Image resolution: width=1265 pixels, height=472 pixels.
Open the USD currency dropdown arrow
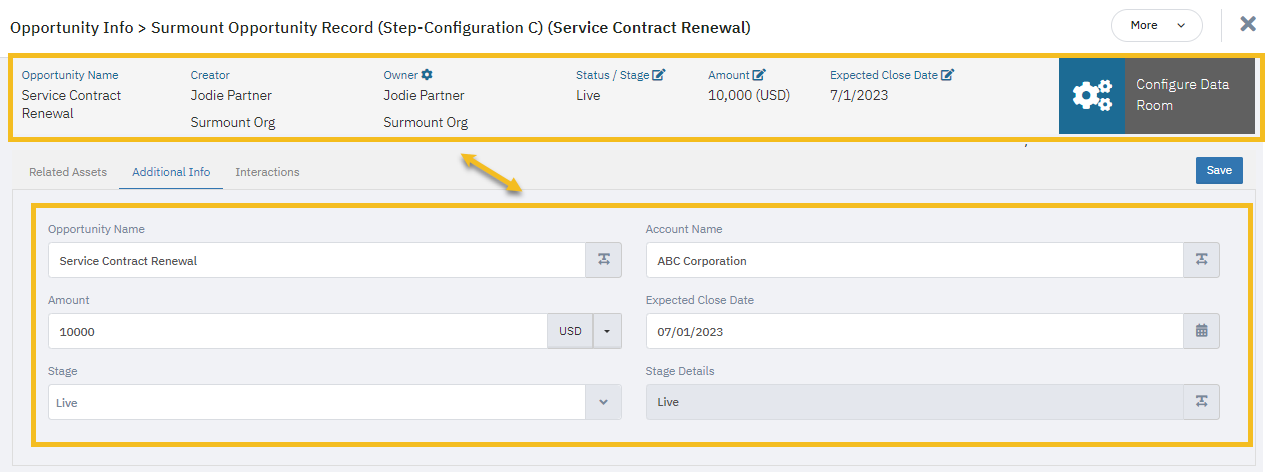pyautogui.click(x=607, y=331)
